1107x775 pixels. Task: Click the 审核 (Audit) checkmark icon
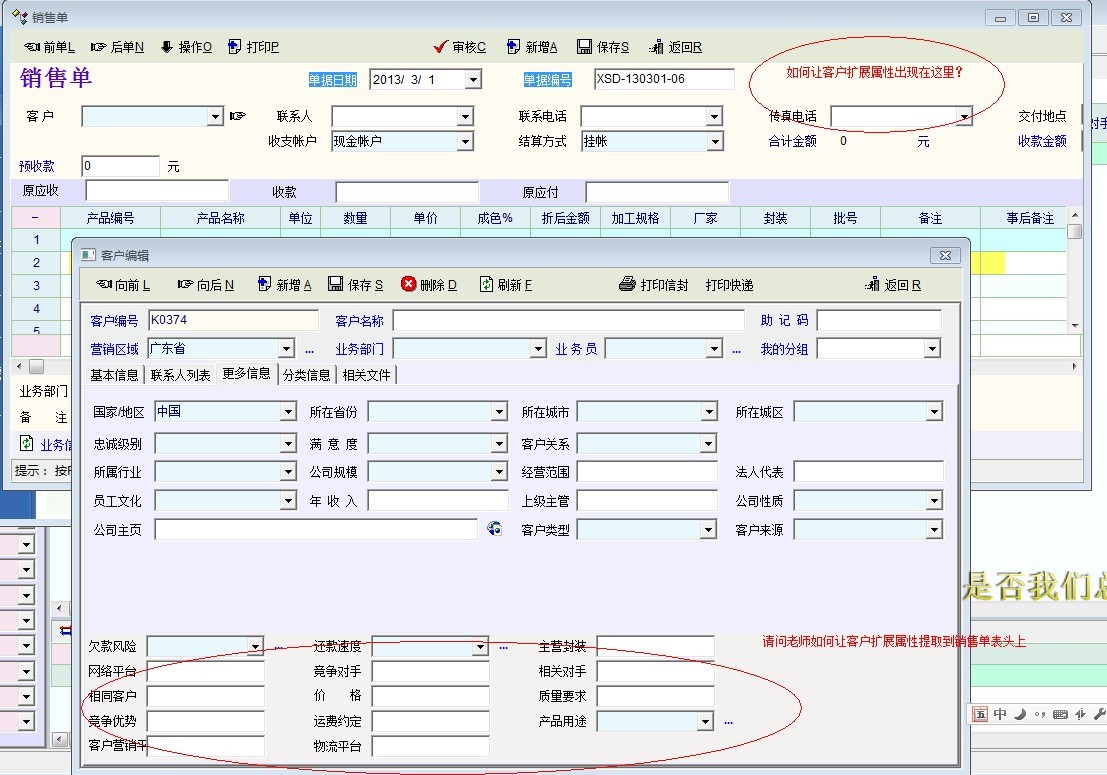(440, 47)
